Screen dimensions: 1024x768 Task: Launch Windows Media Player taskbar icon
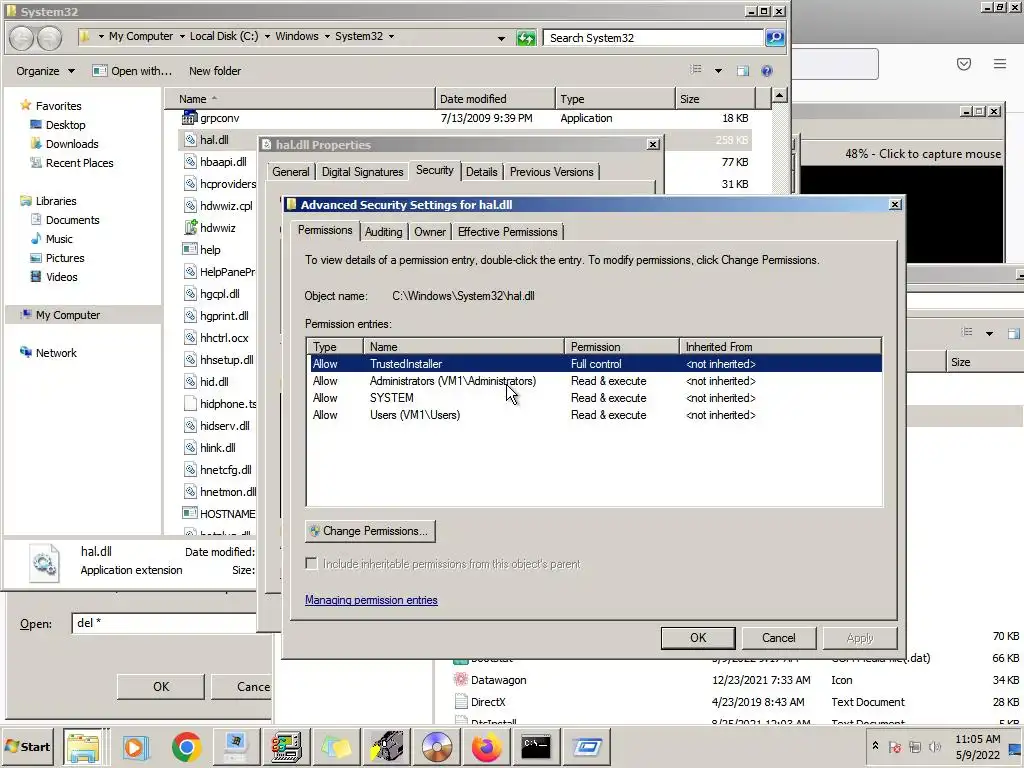pyautogui.click(x=136, y=746)
